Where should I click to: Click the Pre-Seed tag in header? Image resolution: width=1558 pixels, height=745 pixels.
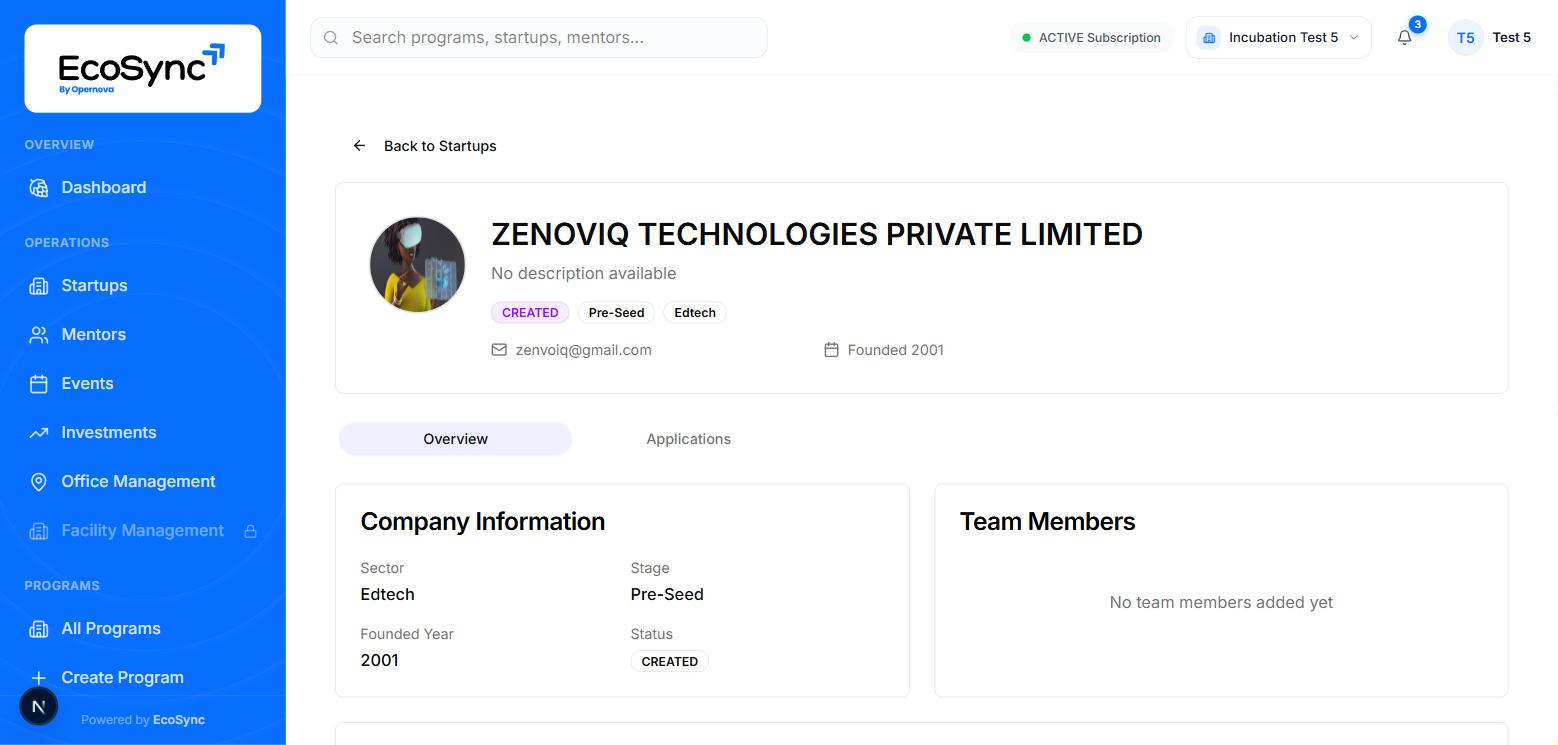pyautogui.click(x=616, y=313)
